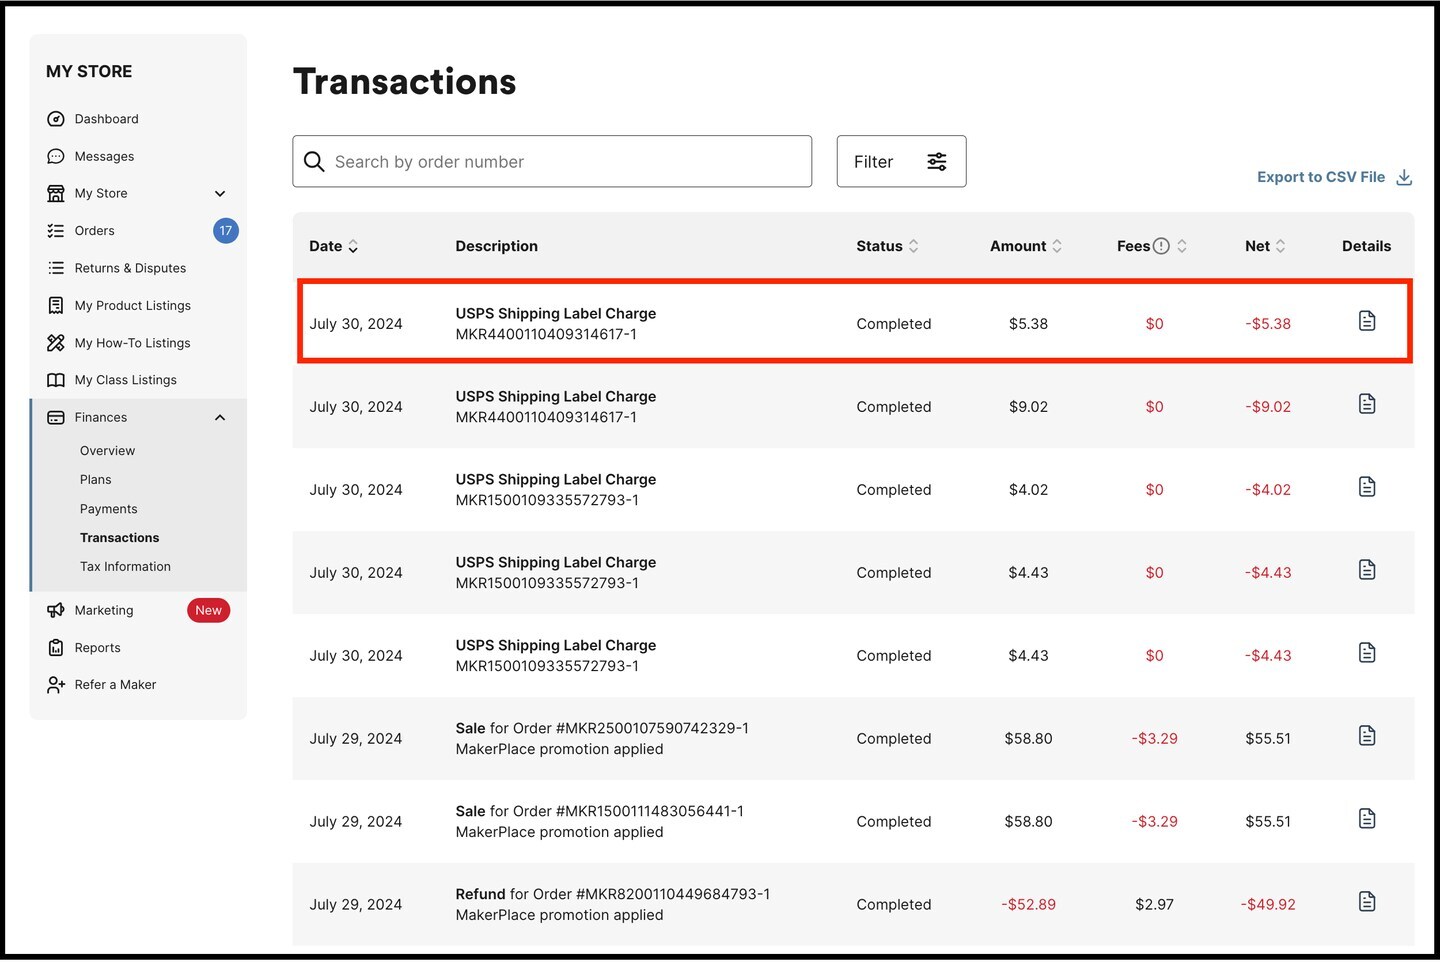Open the Filter options
The image size is (1440, 962).
(900, 161)
